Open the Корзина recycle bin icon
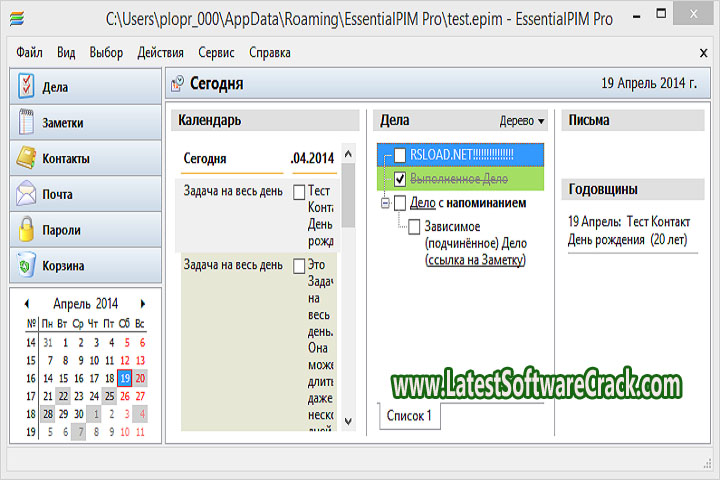Viewport: 720px width, 480px height. (27, 266)
